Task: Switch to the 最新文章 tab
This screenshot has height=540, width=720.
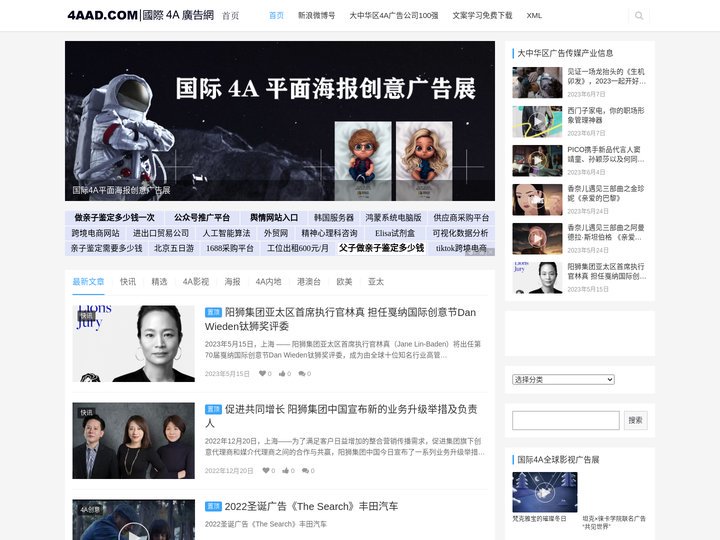Action: pyautogui.click(x=88, y=281)
